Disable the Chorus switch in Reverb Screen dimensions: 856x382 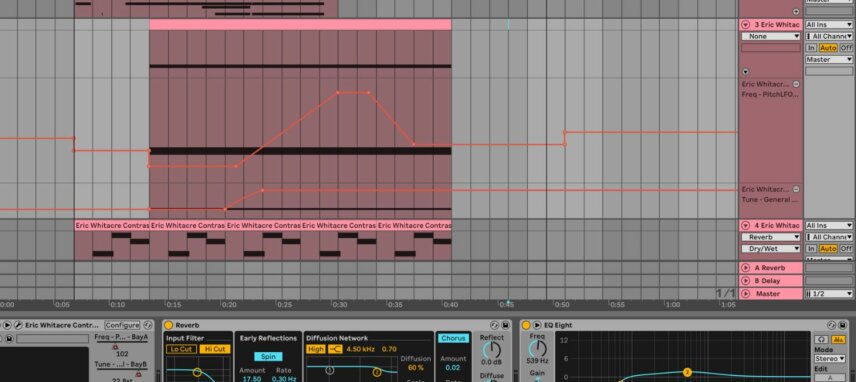pos(453,338)
